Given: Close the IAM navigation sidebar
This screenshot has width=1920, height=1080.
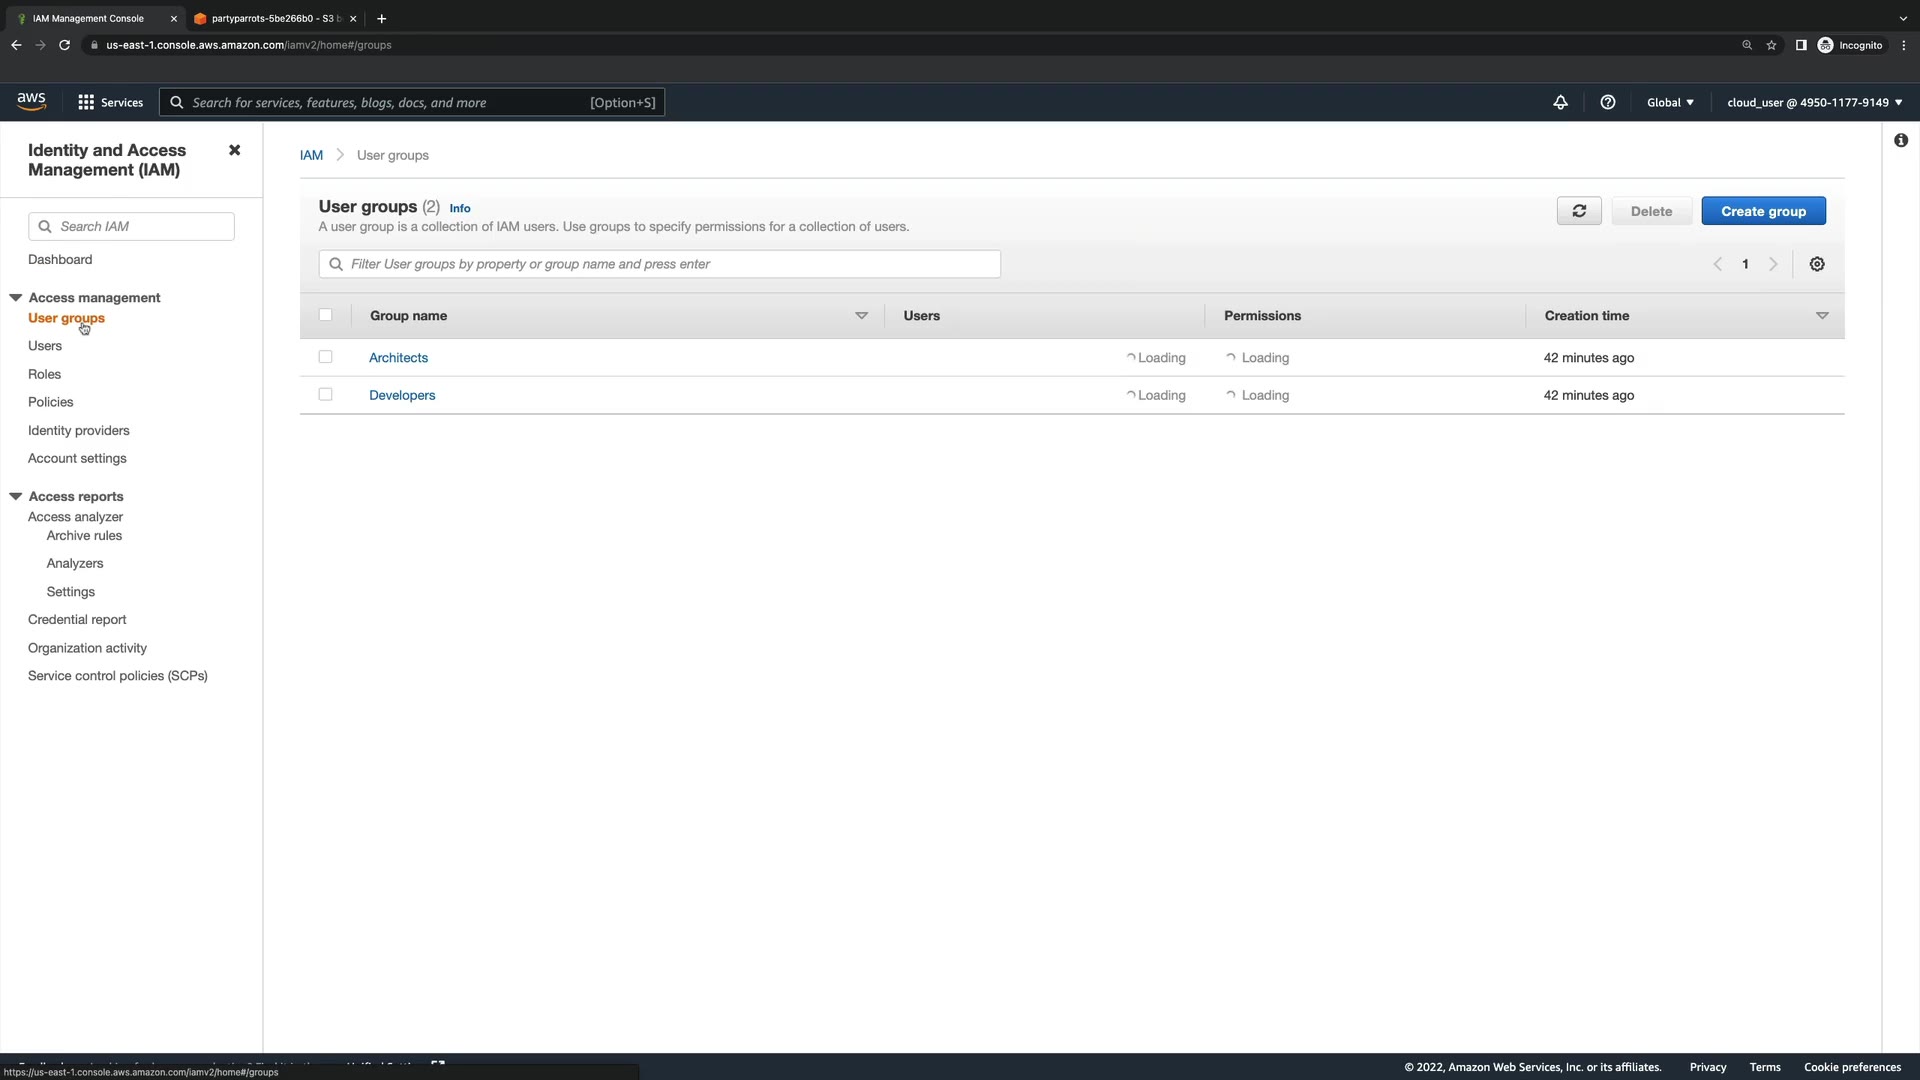Looking at the screenshot, I should (234, 150).
